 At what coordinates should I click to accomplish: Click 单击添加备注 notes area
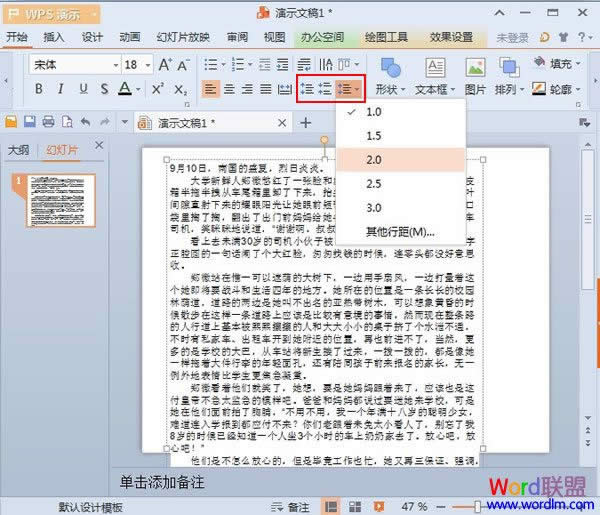pyautogui.click(x=162, y=482)
